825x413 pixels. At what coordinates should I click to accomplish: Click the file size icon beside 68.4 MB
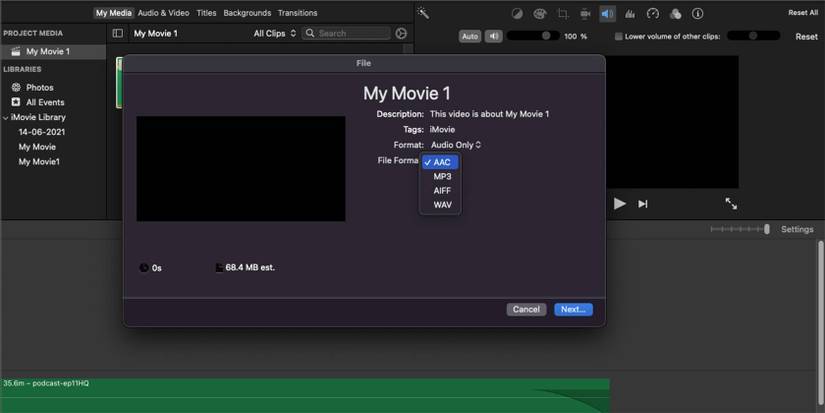pyautogui.click(x=219, y=268)
